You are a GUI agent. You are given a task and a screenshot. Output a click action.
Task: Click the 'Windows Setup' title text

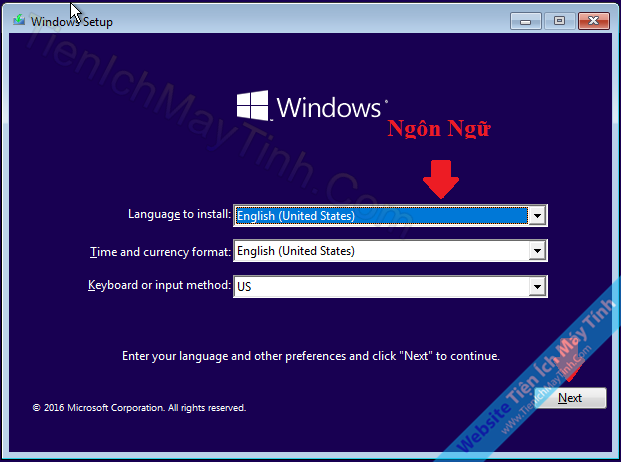point(72,21)
